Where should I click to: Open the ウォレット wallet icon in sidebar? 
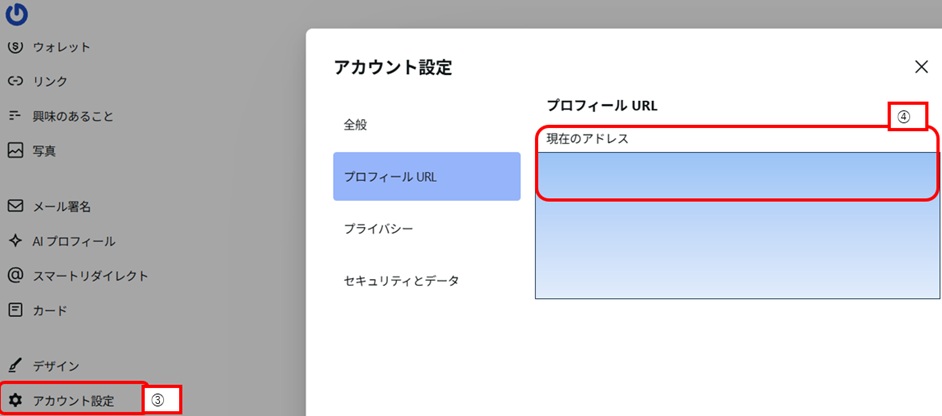click(15, 47)
